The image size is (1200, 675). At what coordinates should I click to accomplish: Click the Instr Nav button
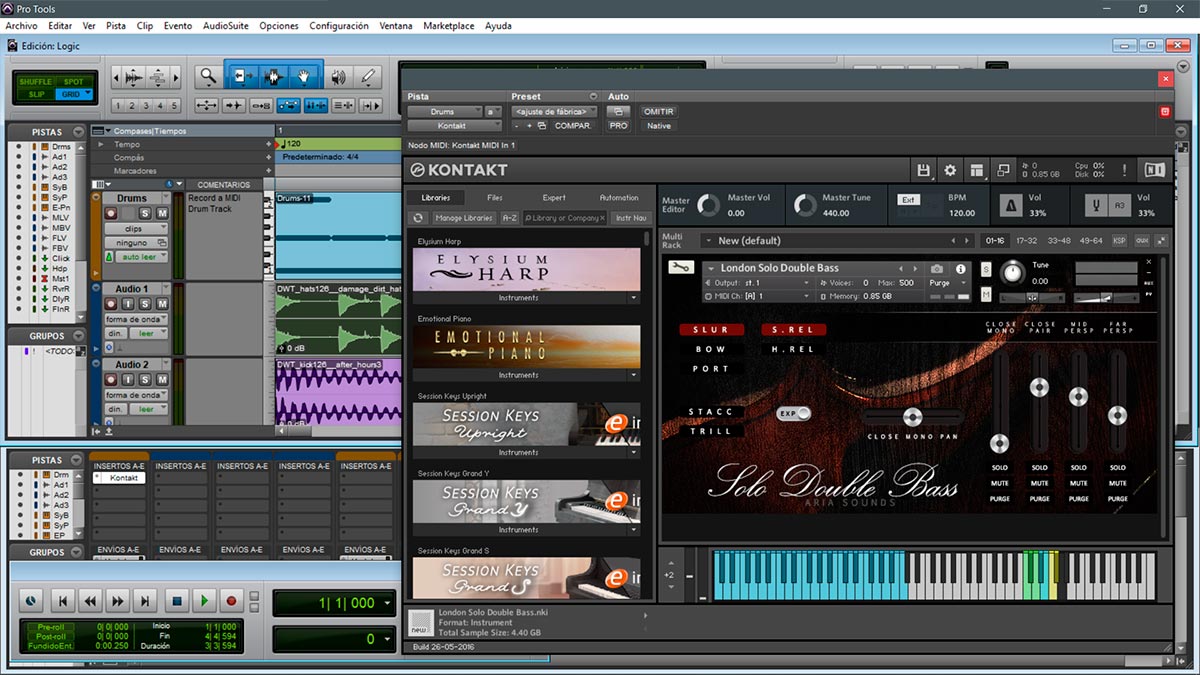[630, 218]
